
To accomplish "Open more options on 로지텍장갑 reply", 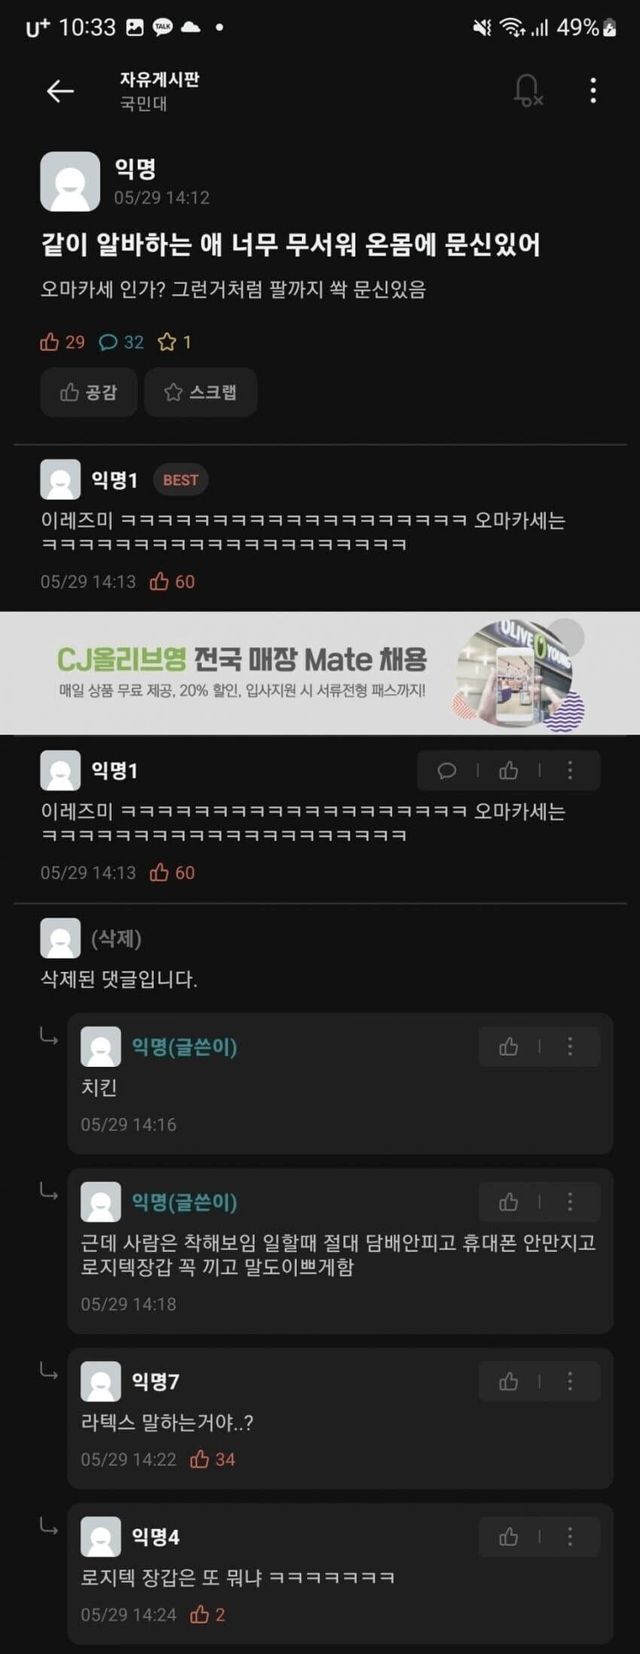I will [570, 1201].
